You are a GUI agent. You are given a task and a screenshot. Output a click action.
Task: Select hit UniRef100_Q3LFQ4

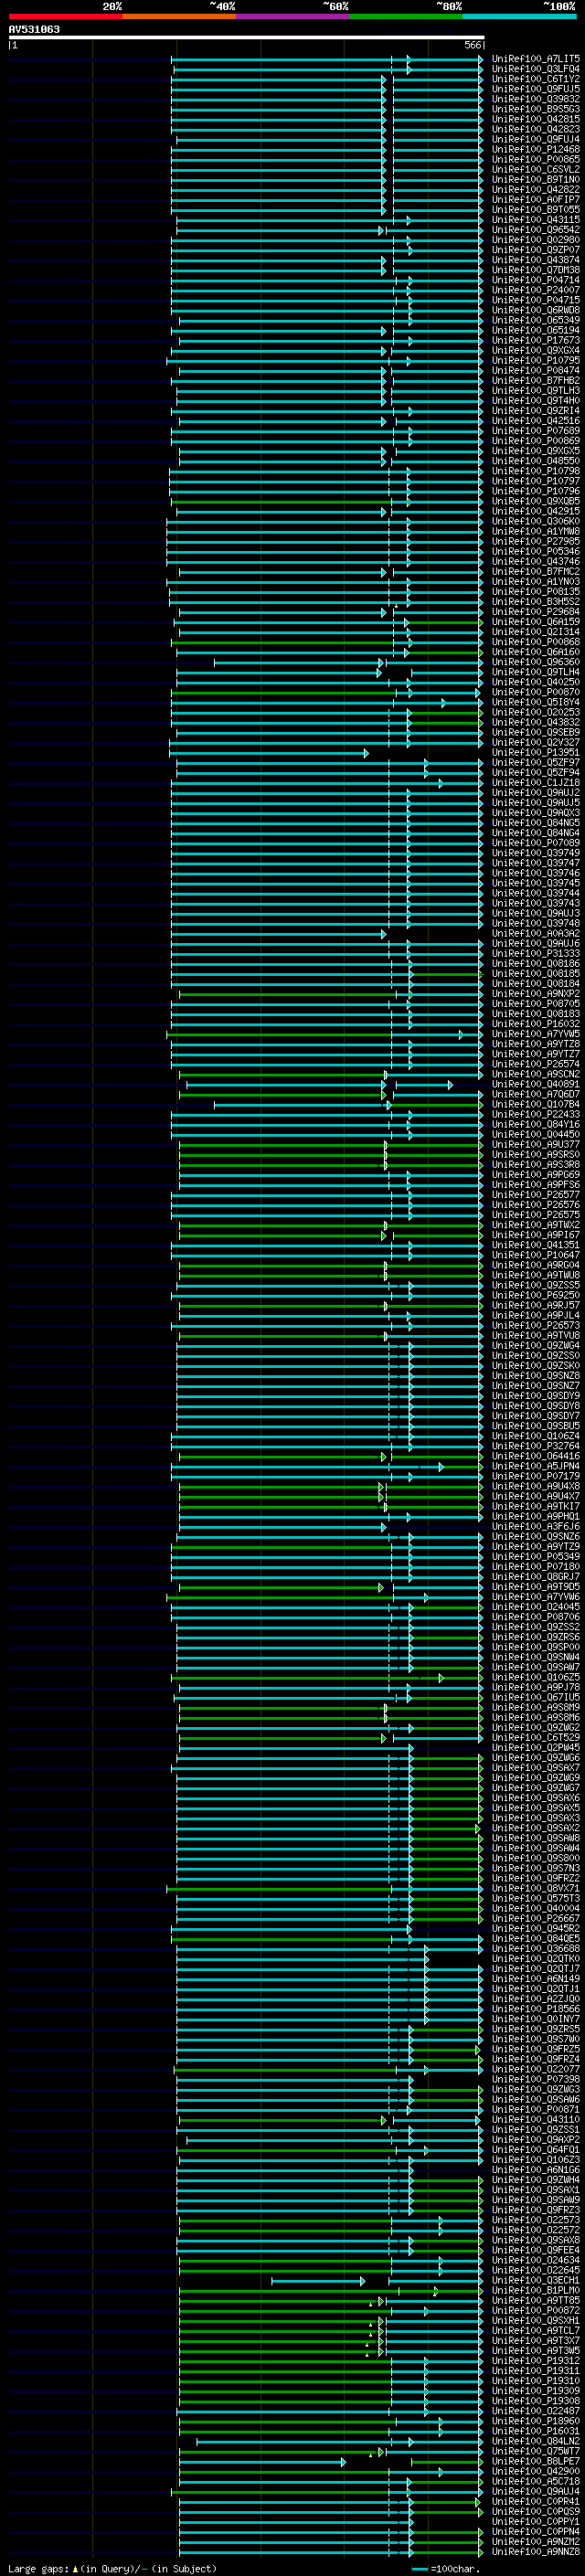(536, 69)
